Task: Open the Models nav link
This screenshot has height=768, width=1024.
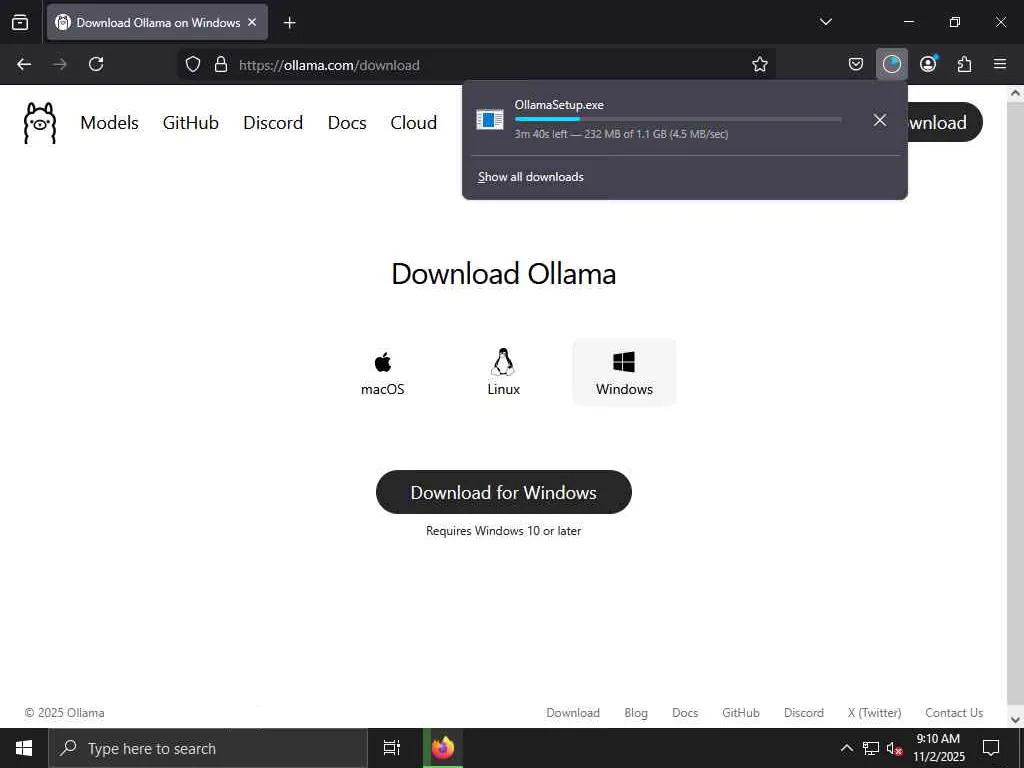Action: [109, 123]
